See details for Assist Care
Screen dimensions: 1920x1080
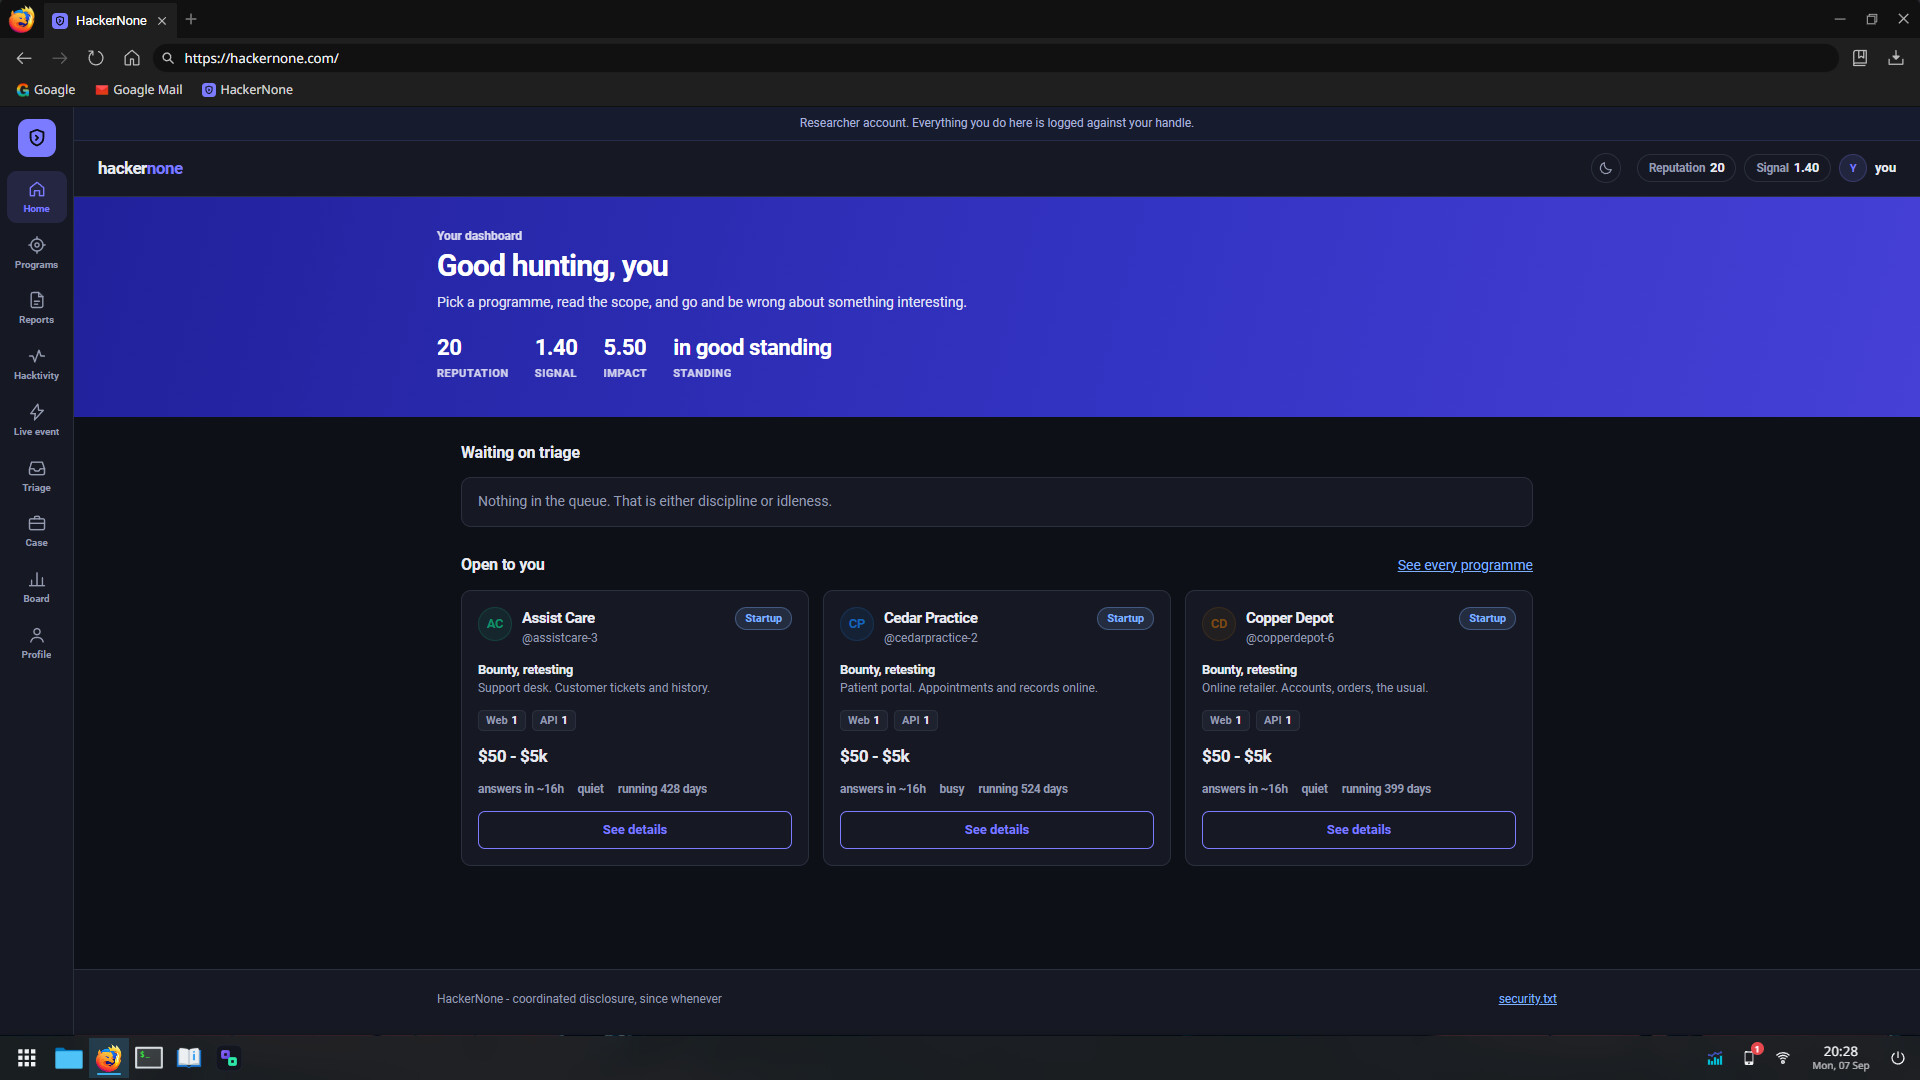[635, 830]
